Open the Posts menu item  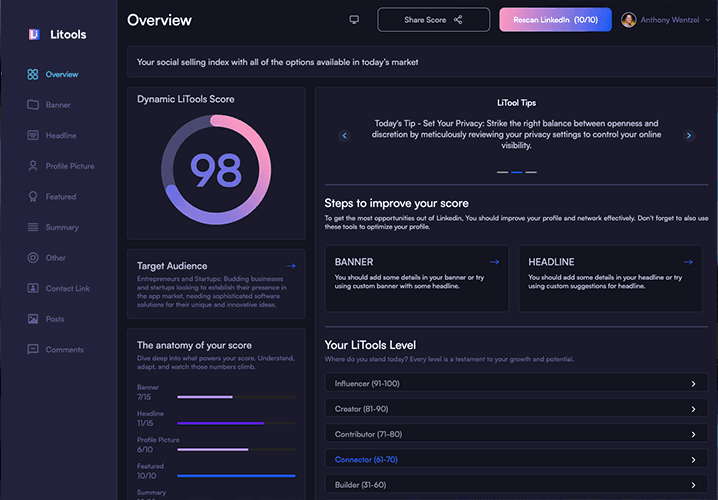[x=55, y=319]
